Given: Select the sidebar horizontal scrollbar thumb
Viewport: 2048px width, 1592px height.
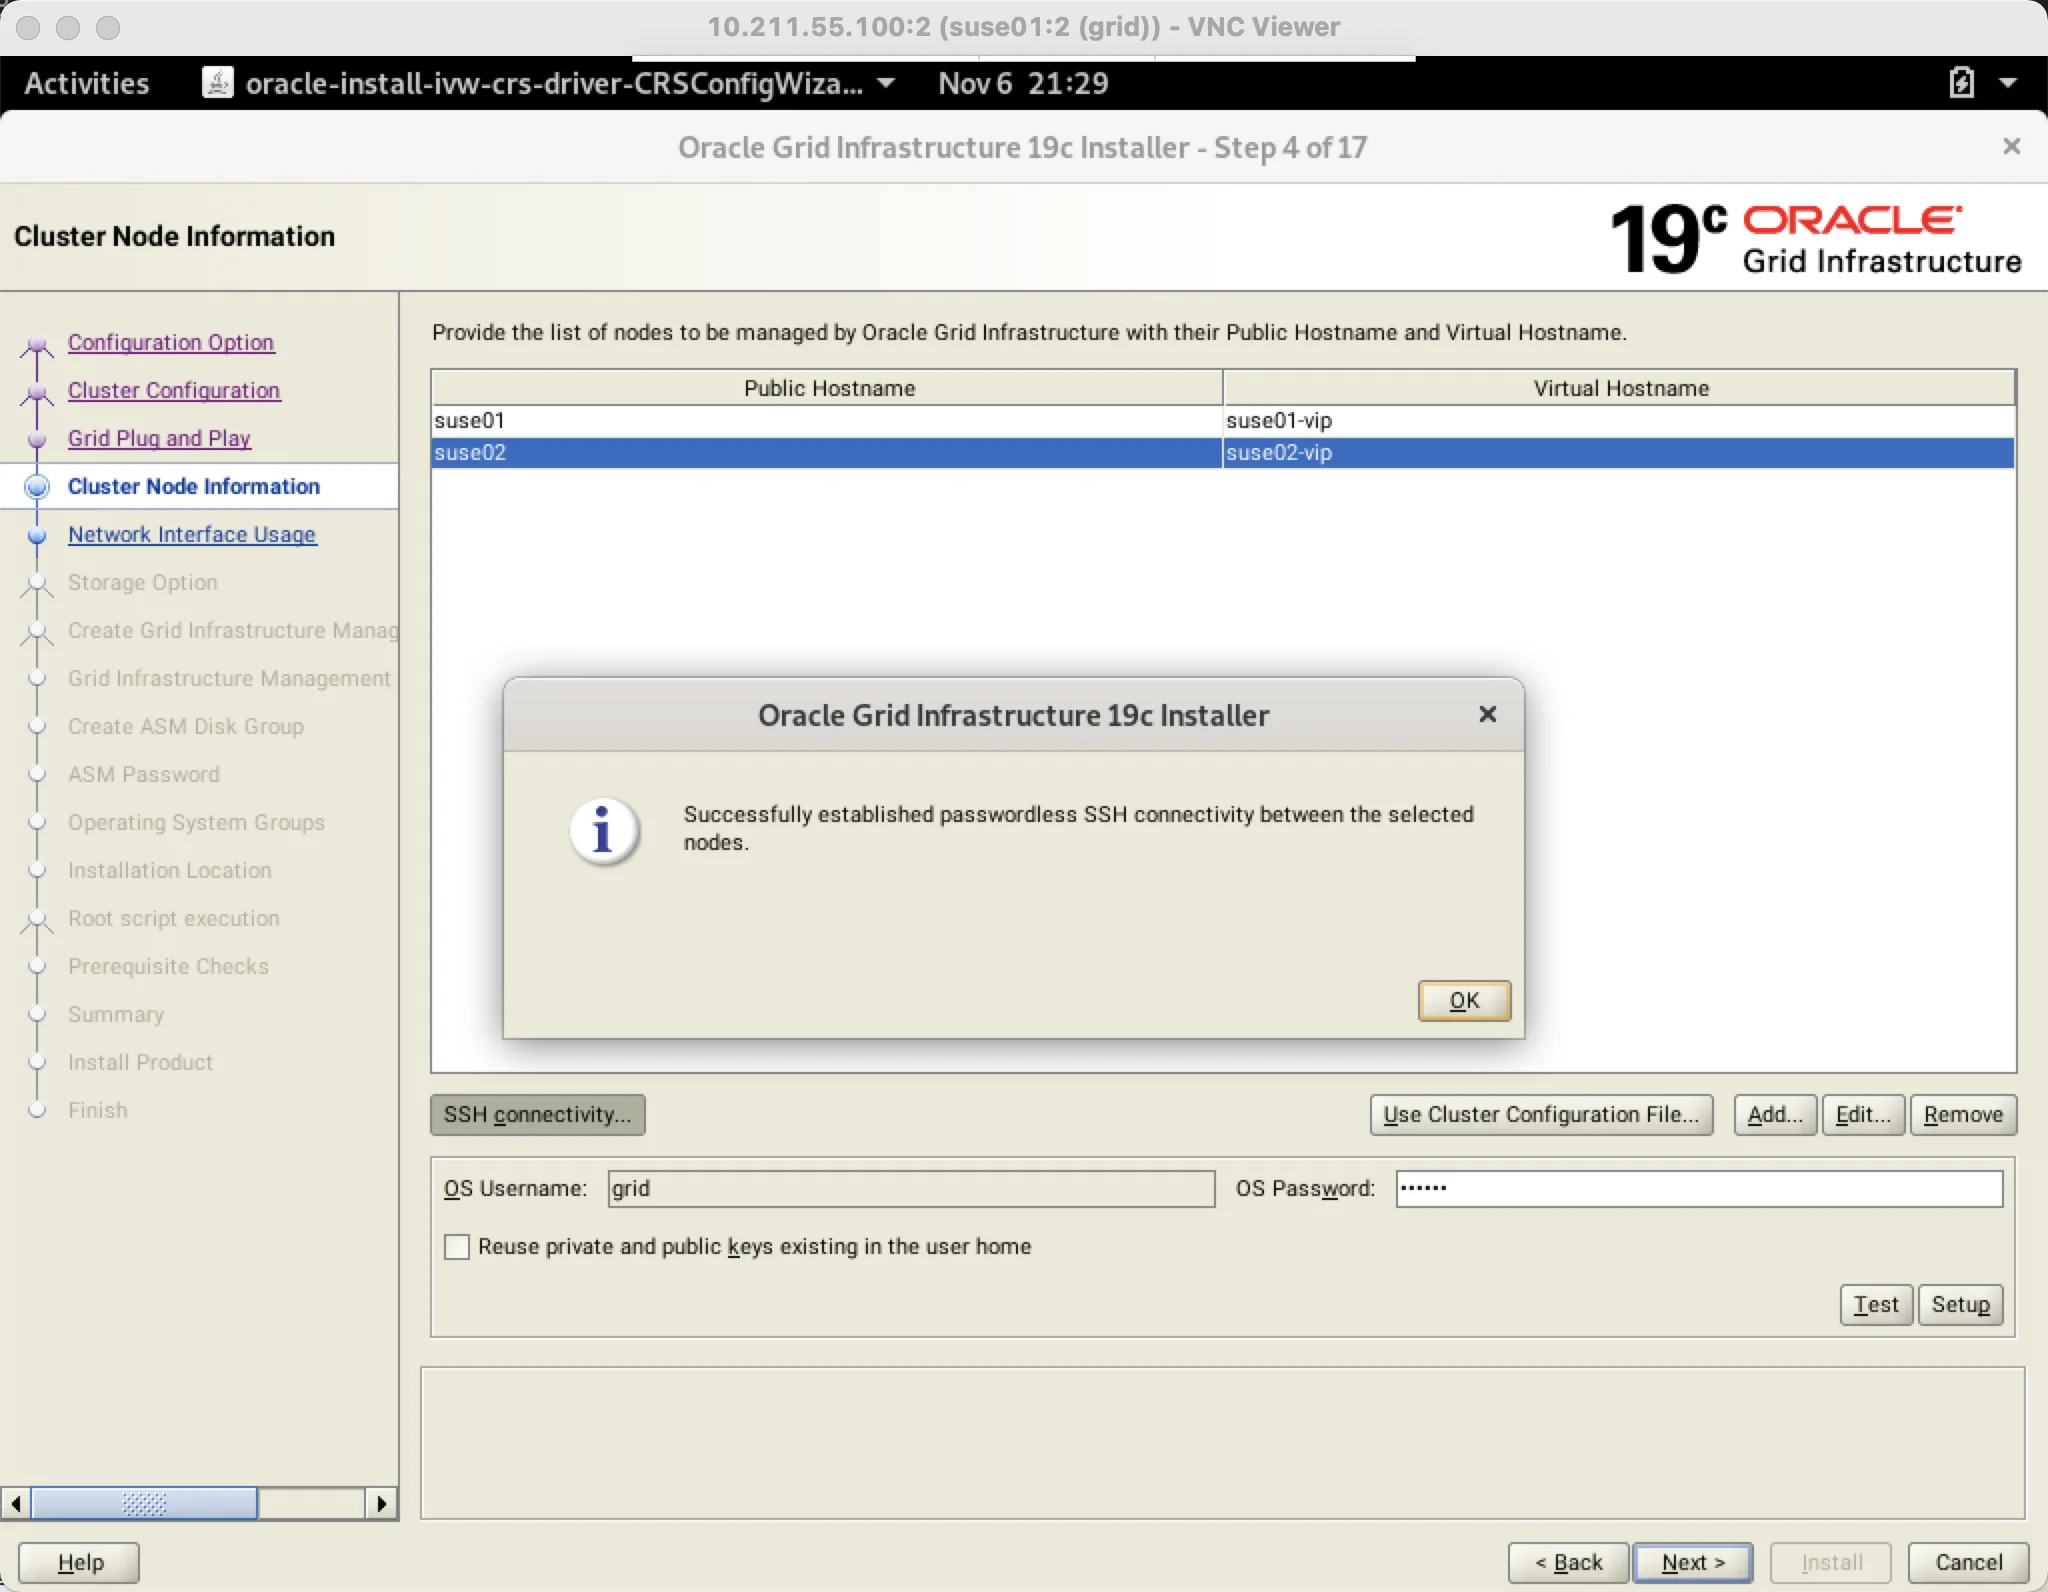Looking at the screenshot, I should [144, 1503].
